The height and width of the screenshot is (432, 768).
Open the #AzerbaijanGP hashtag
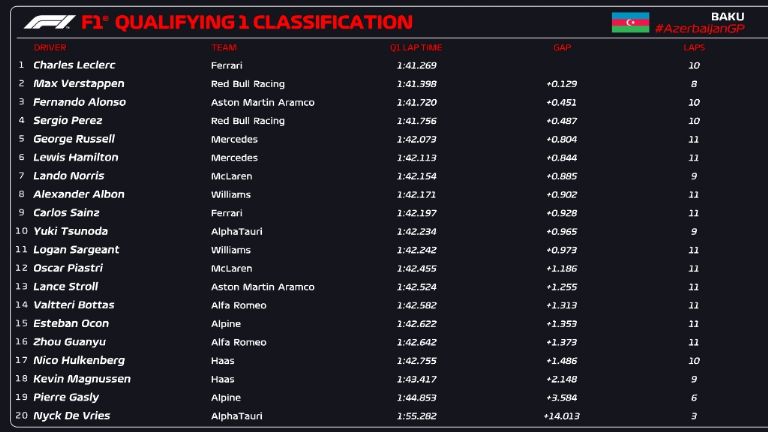click(700, 29)
